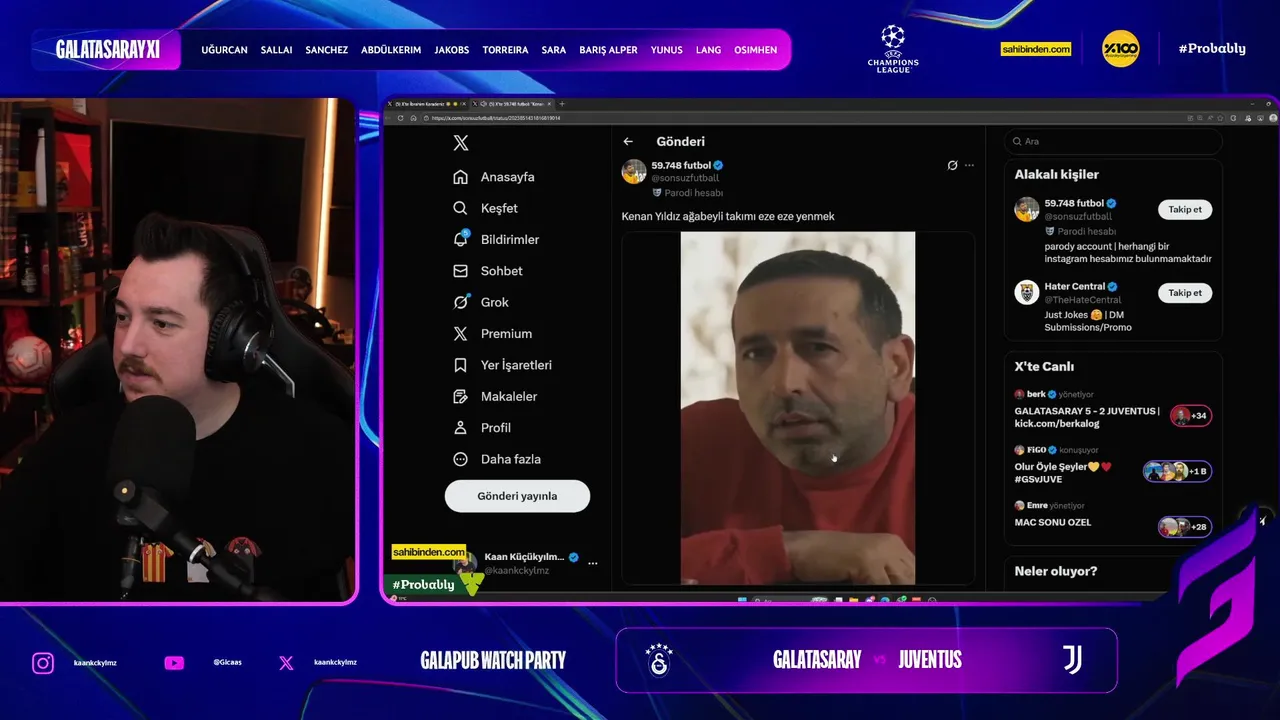Click 59.748 futbol verified badge in post

[718, 165]
